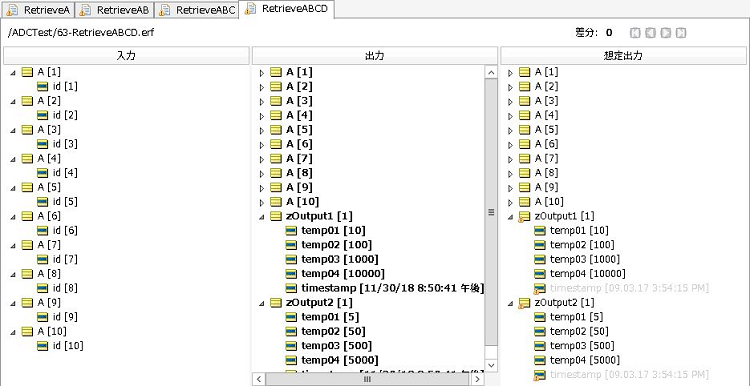Click the 想定出力 column header
This screenshot has width=750, height=386.
[623, 55]
